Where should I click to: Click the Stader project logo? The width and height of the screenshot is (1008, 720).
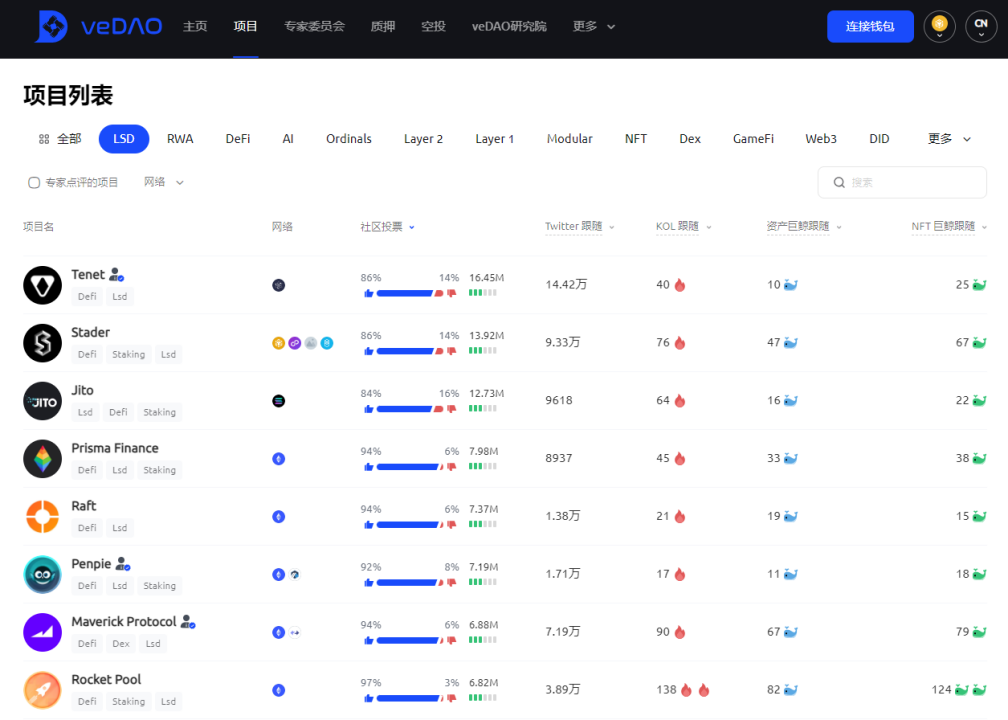point(42,343)
